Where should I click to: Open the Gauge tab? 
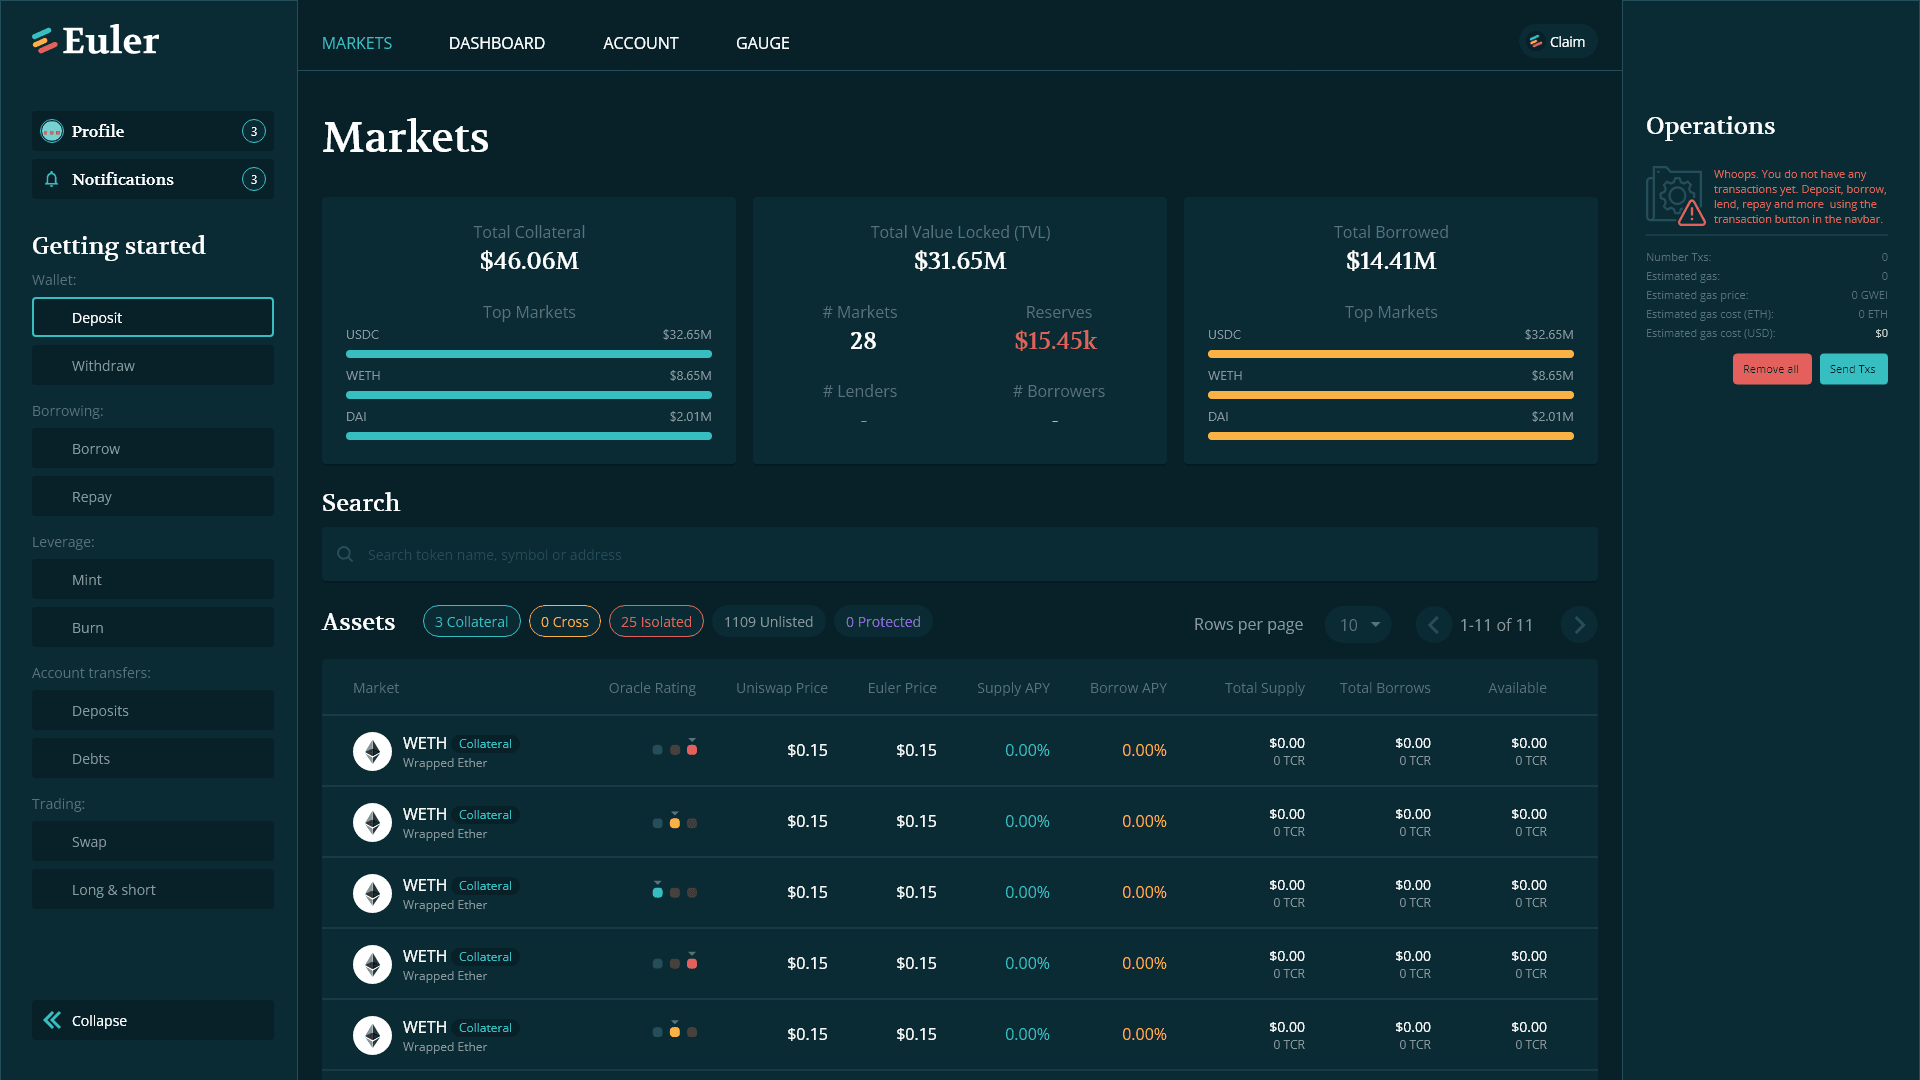pyautogui.click(x=762, y=43)
